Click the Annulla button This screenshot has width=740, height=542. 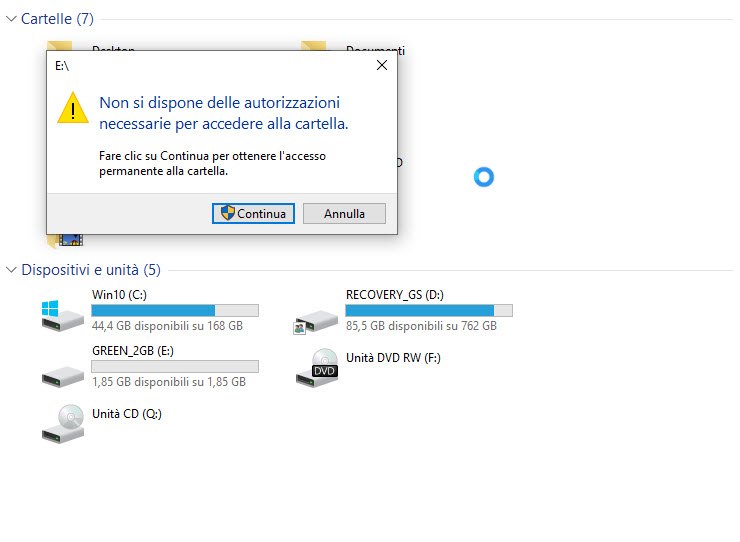coord(344,213)
